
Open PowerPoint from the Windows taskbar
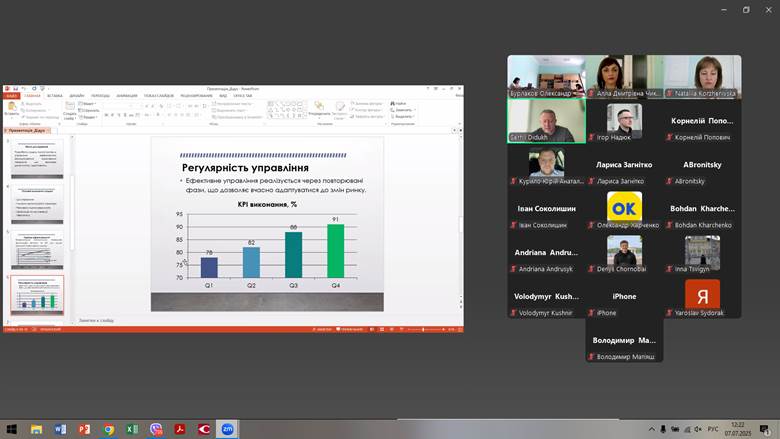pos(84,429)
